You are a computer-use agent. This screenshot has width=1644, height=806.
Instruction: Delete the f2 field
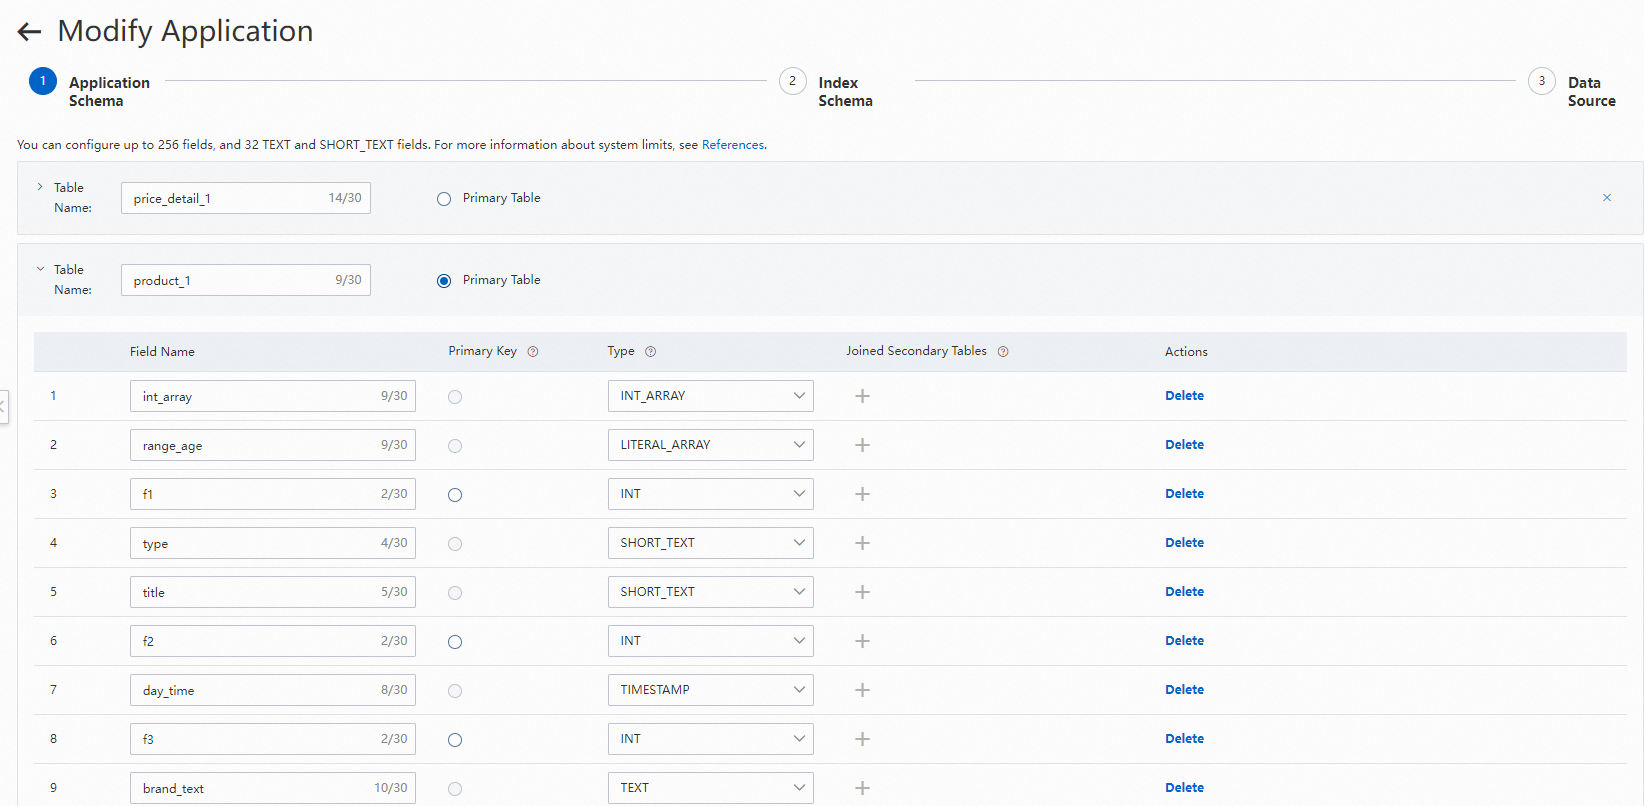1184,641
